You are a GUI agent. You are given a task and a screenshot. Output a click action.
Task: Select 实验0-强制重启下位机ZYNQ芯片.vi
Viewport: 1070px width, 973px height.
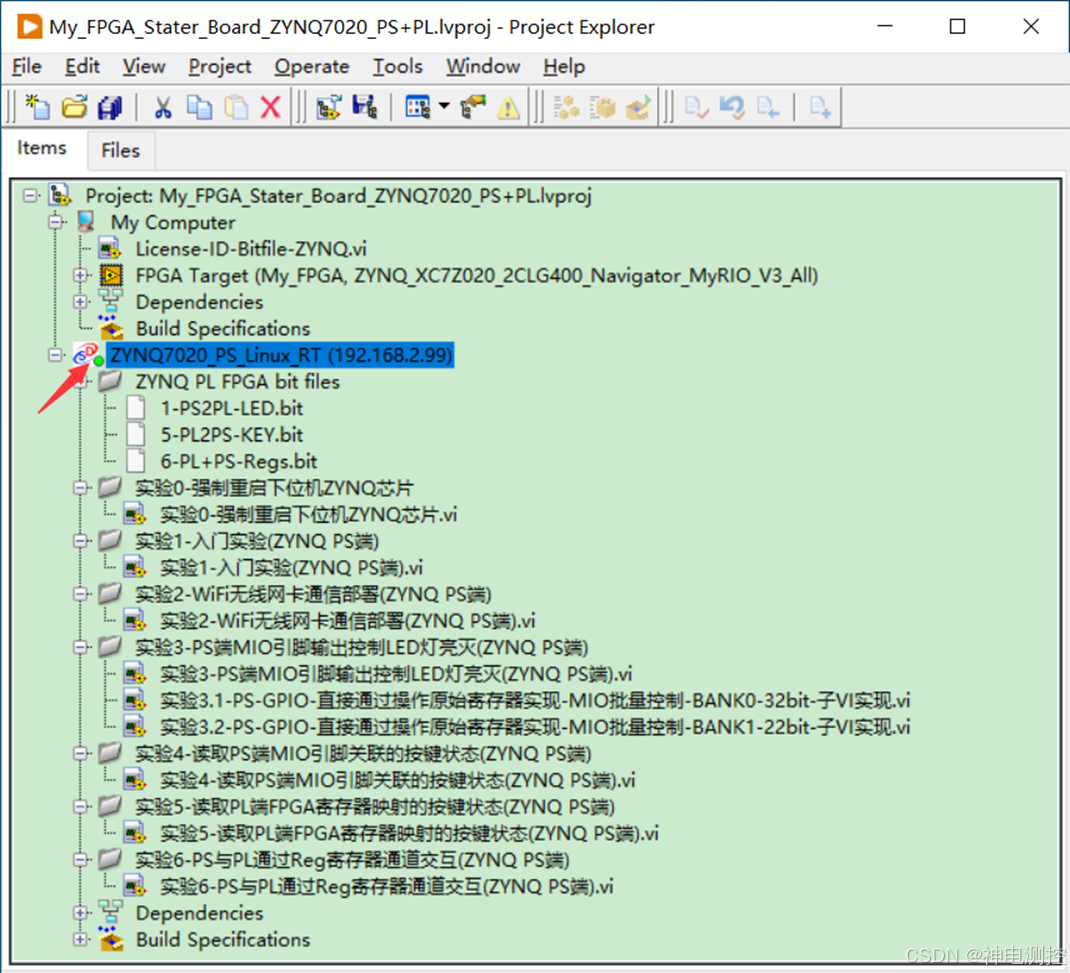coord(308,514)
